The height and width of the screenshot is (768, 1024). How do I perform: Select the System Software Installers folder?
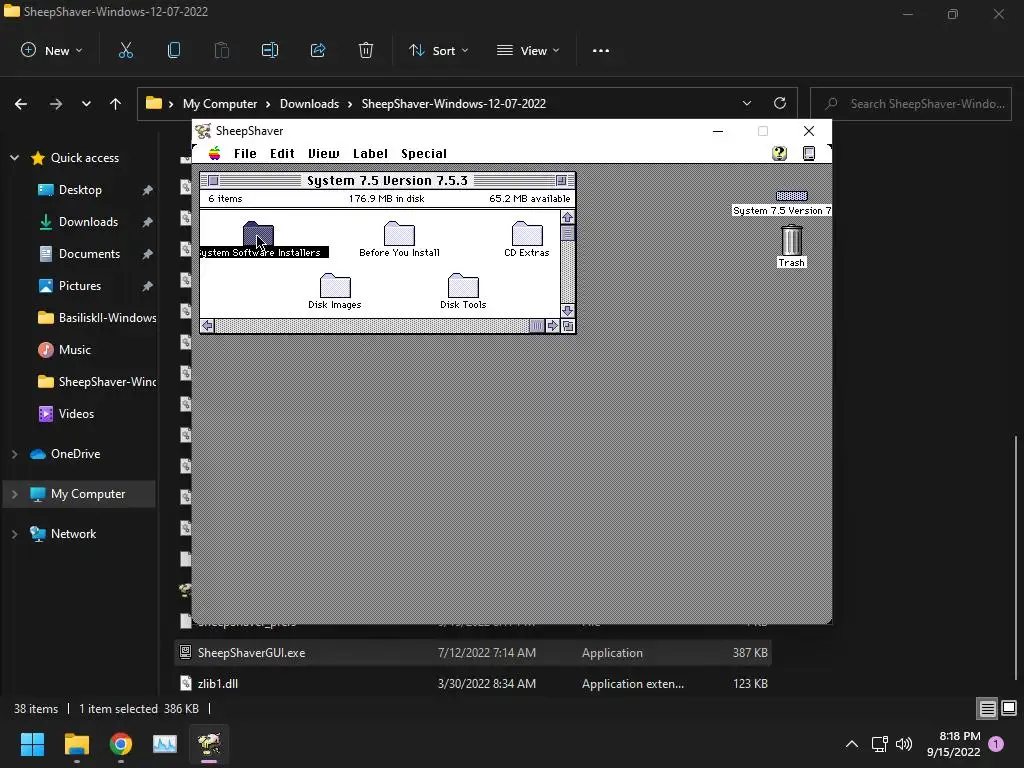(x=259, y=233)
